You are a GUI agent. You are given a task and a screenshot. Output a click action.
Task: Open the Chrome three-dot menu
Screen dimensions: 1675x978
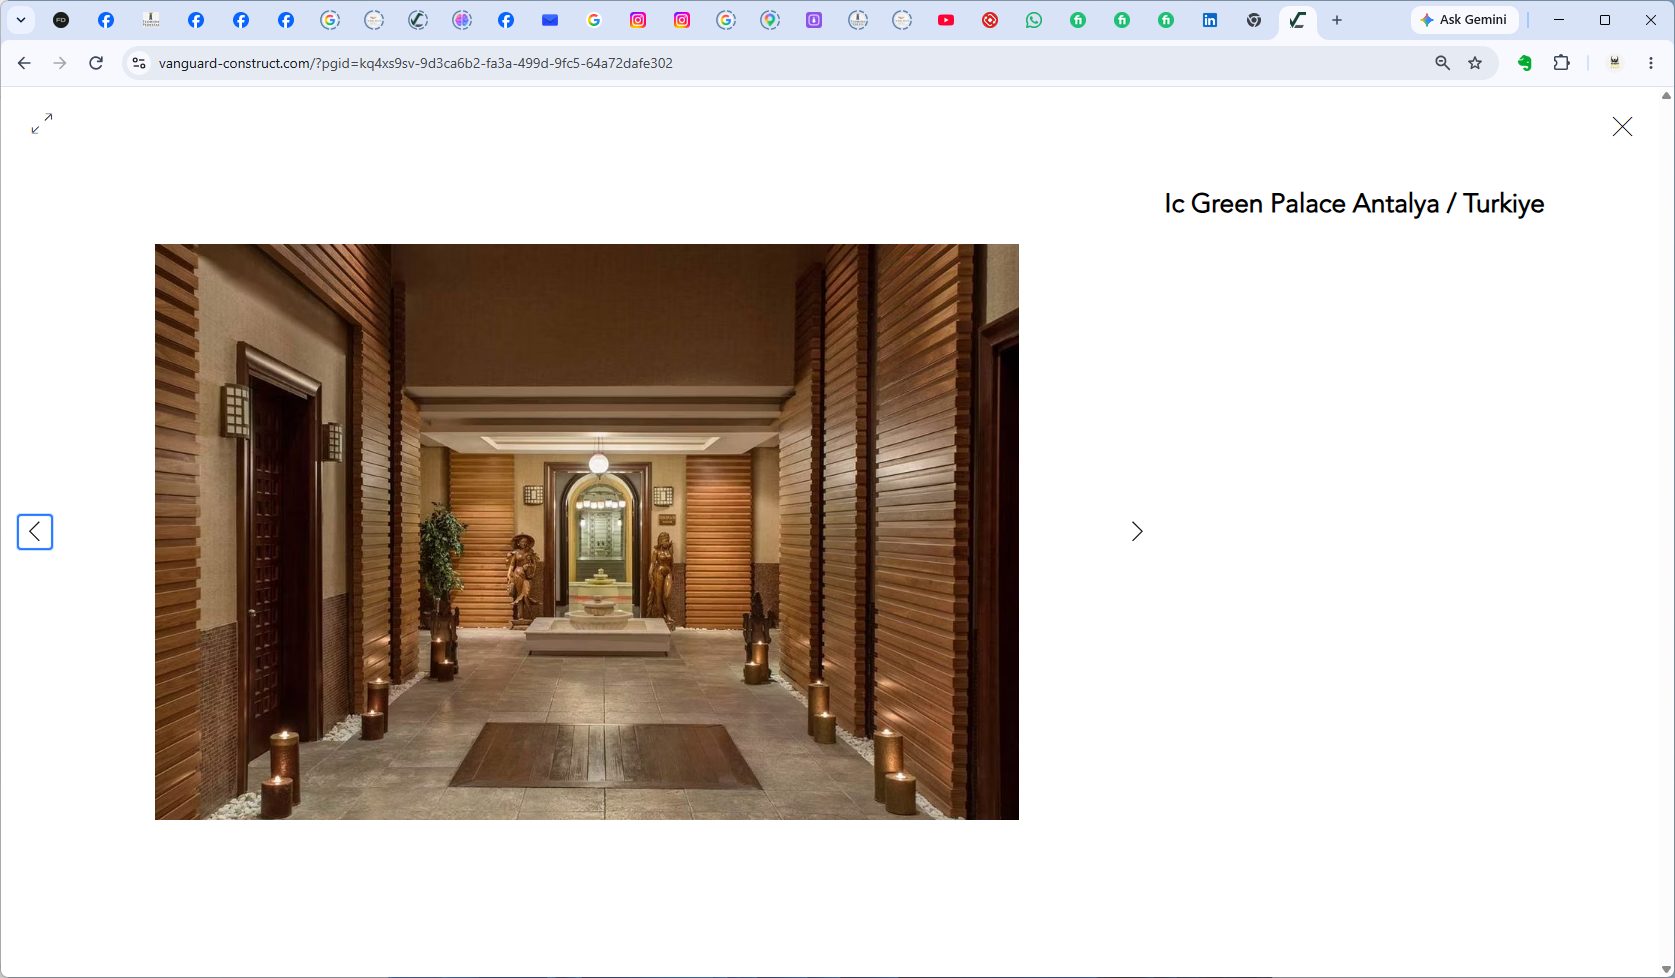(x=1651, y=63)
